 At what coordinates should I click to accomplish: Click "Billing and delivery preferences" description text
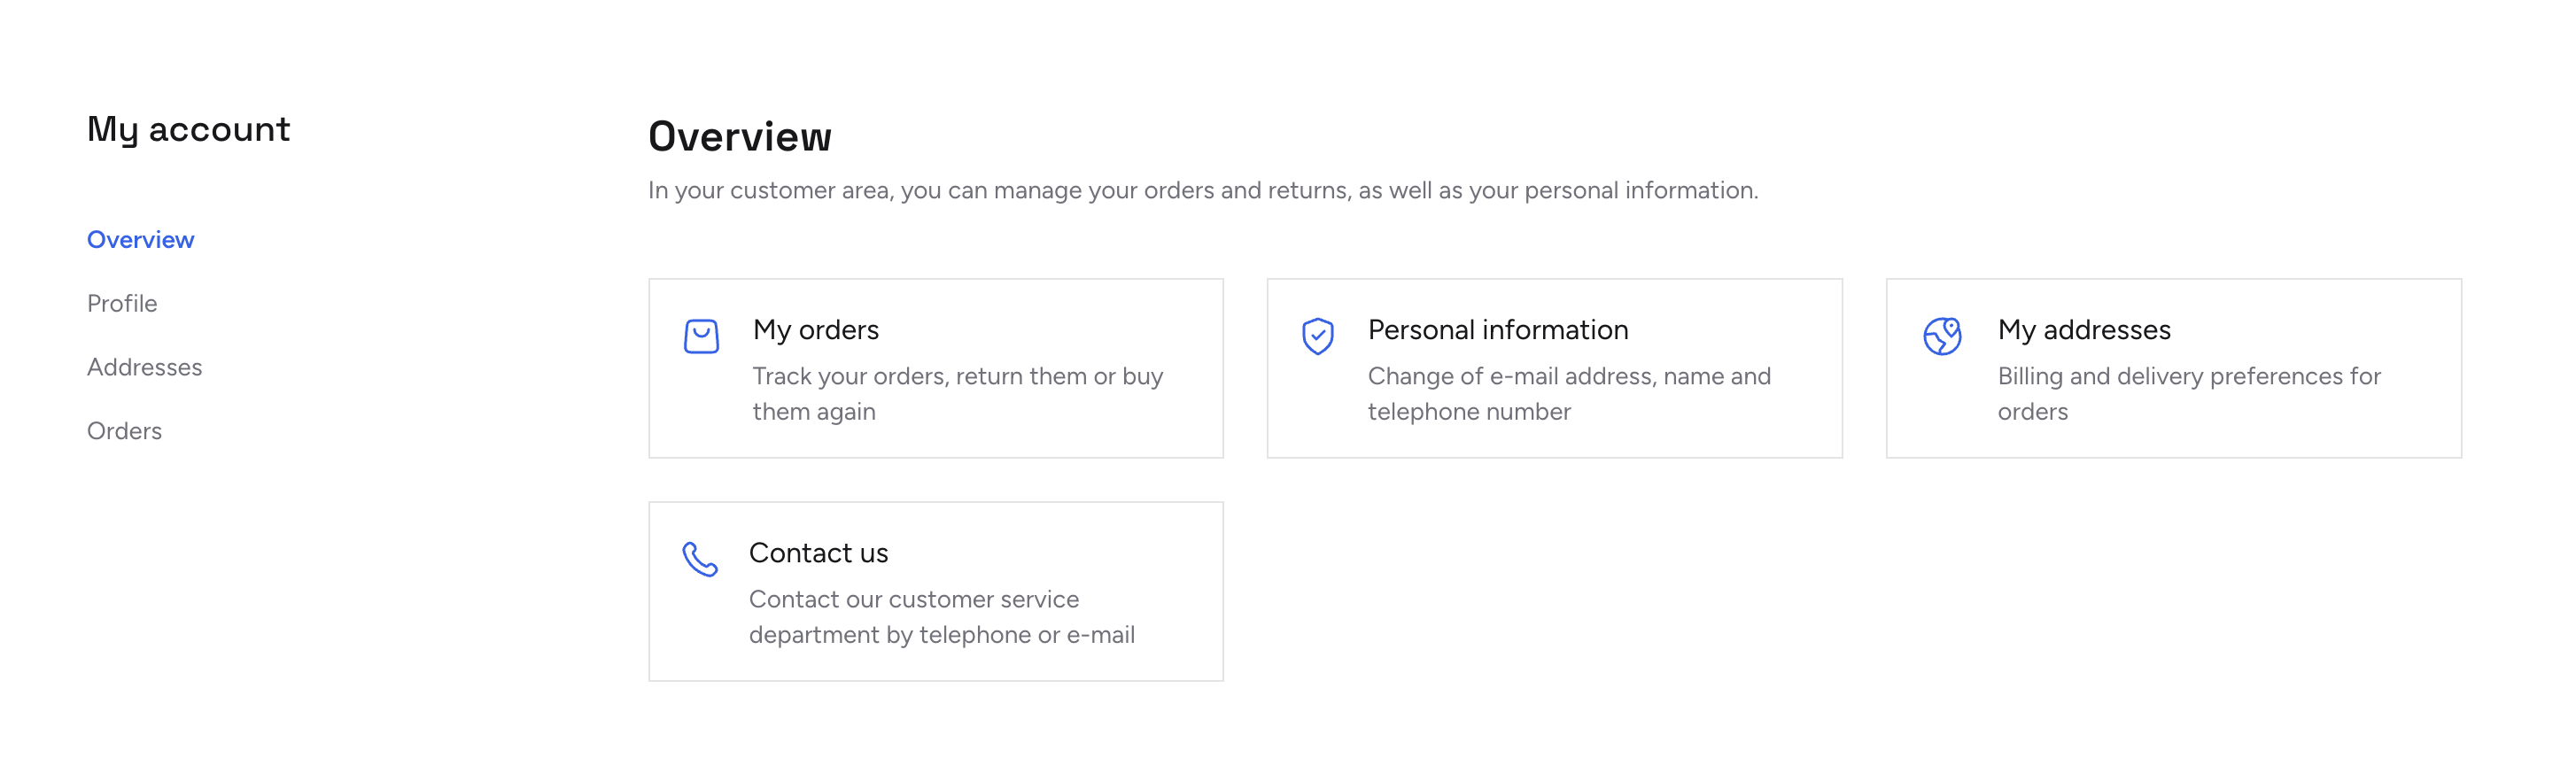[x=2188, y=377]
